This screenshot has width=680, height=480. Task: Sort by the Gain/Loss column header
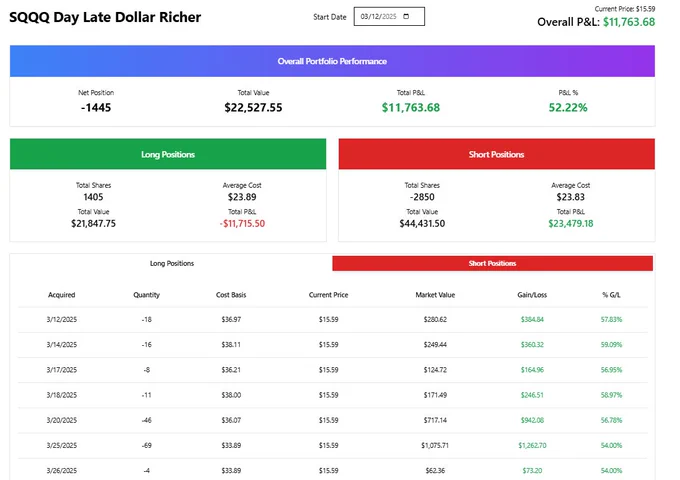click(x=532, y=295)
